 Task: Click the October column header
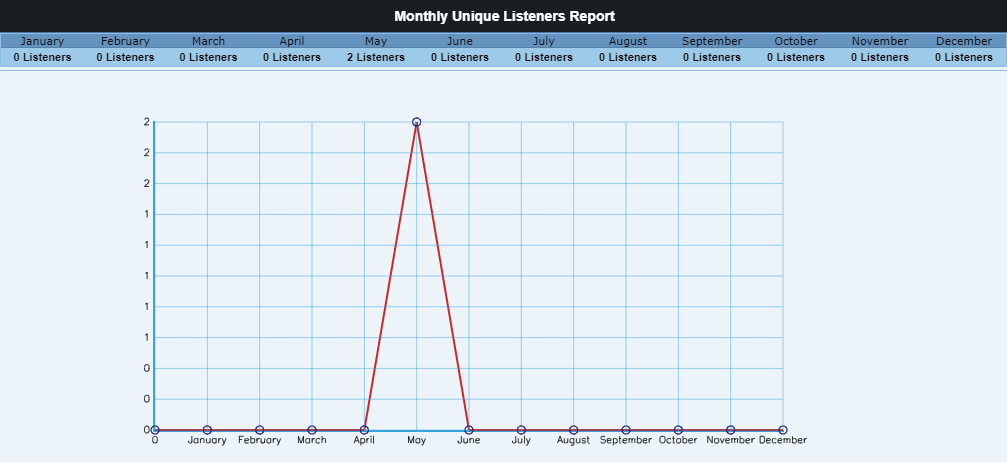[796, 41]
